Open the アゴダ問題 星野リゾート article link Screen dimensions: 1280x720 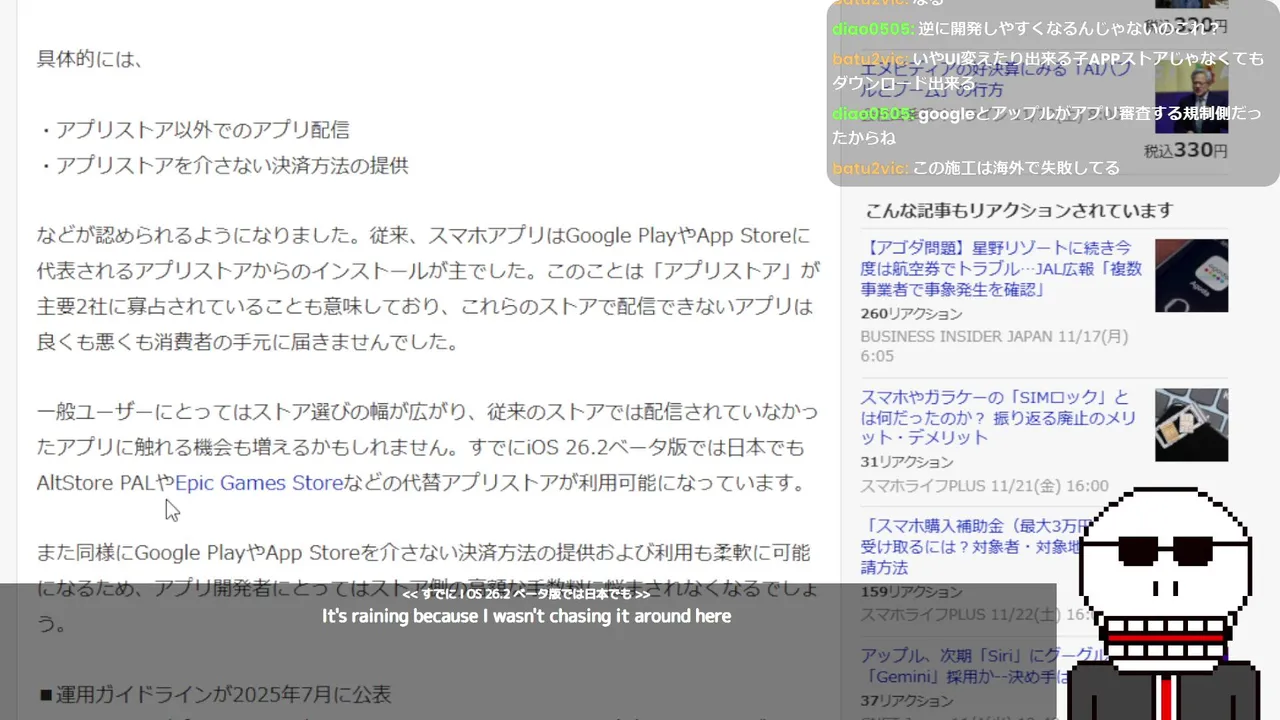point(1001,268)
